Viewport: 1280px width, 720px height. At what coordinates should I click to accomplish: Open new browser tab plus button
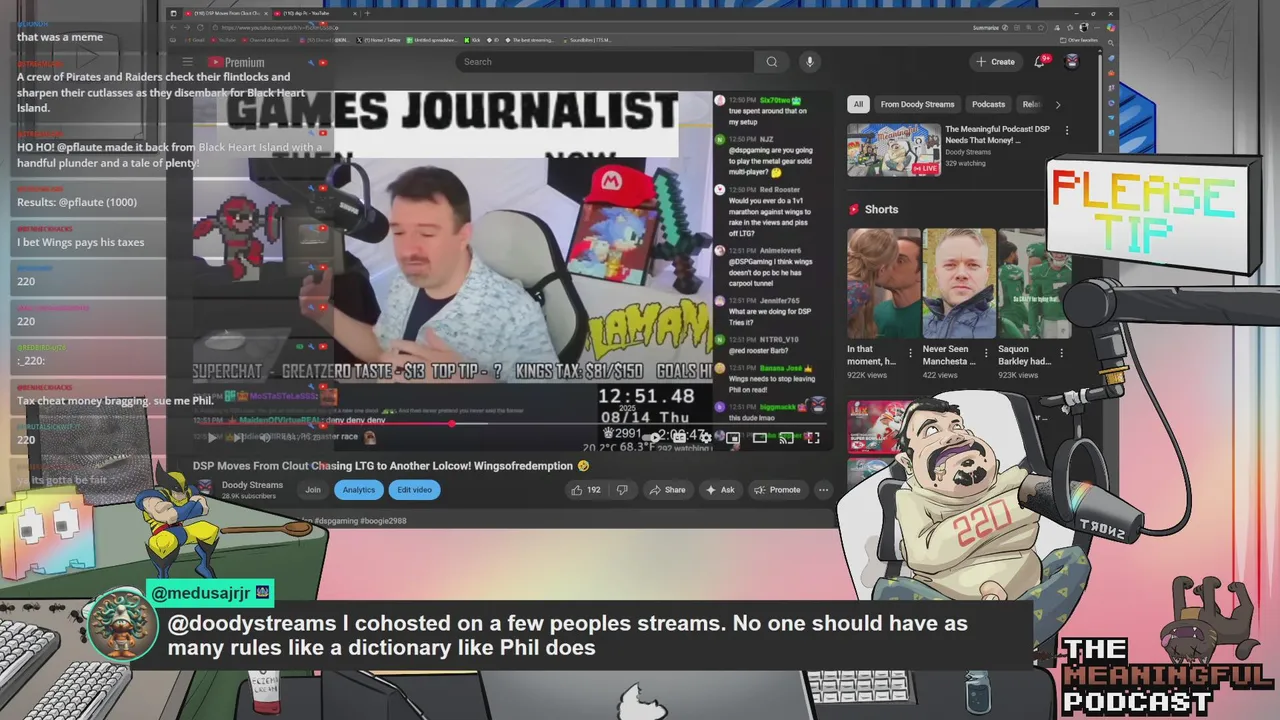pos(367,13)
